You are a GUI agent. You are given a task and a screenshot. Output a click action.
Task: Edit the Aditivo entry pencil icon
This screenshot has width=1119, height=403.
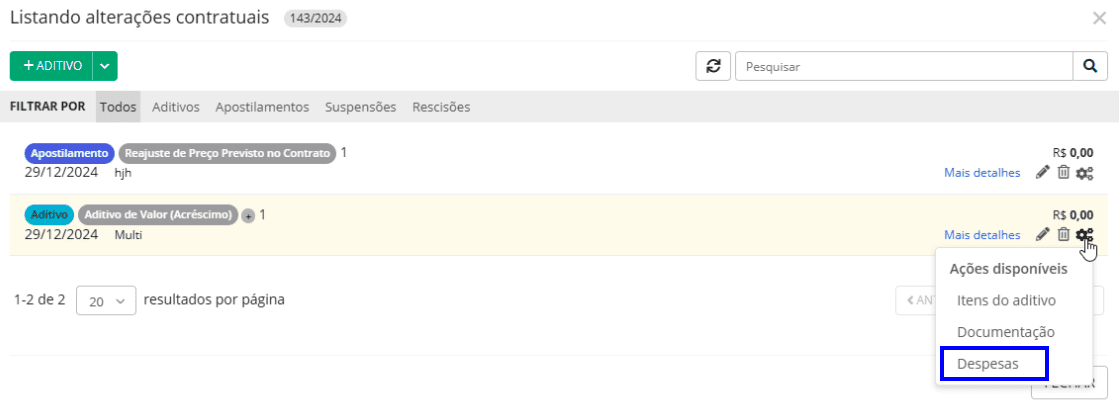1042,234
